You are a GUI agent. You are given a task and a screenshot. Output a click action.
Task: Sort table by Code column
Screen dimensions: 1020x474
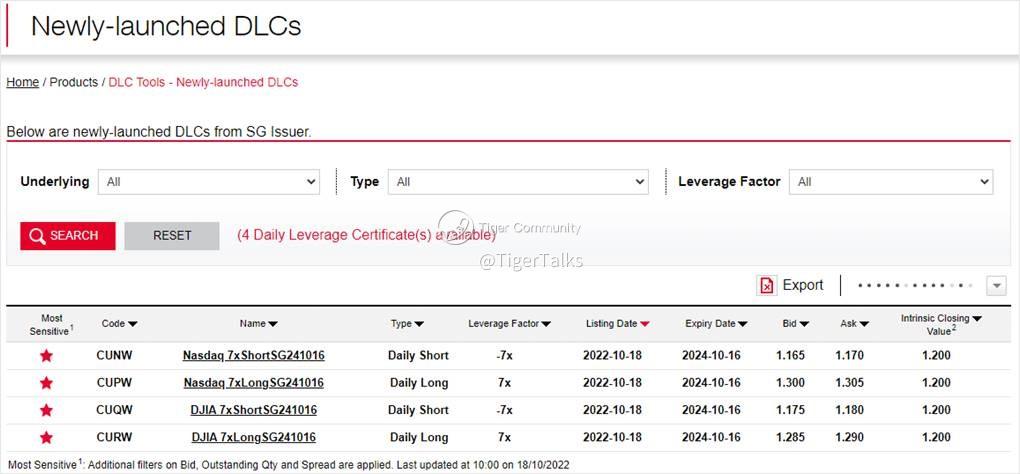pyautogui.click(x=119, y=324)
